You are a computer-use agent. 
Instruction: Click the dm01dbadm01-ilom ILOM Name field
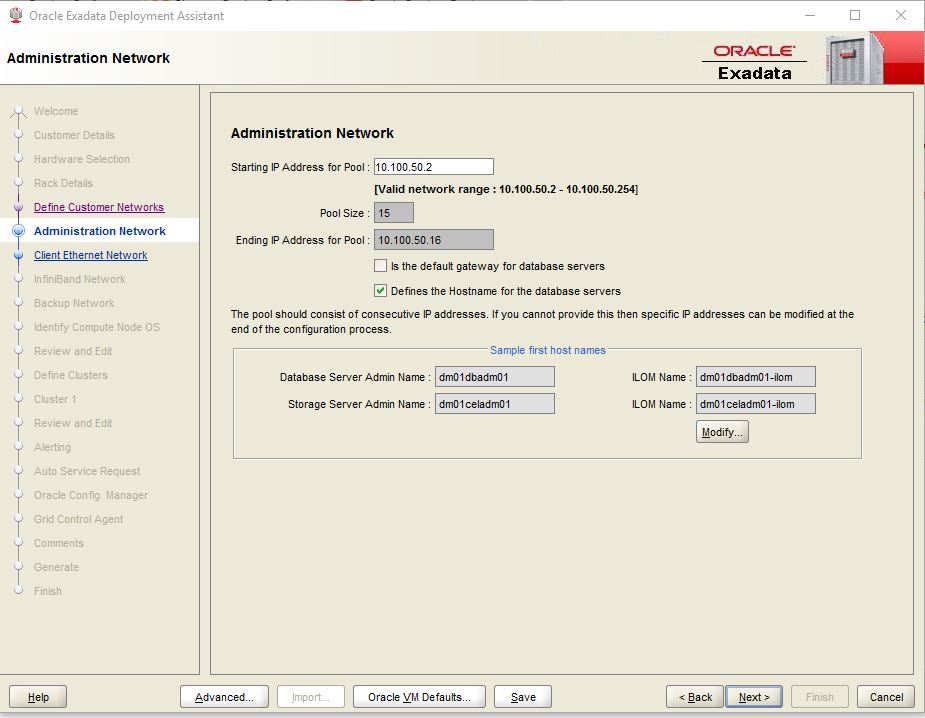click(756, 377)
